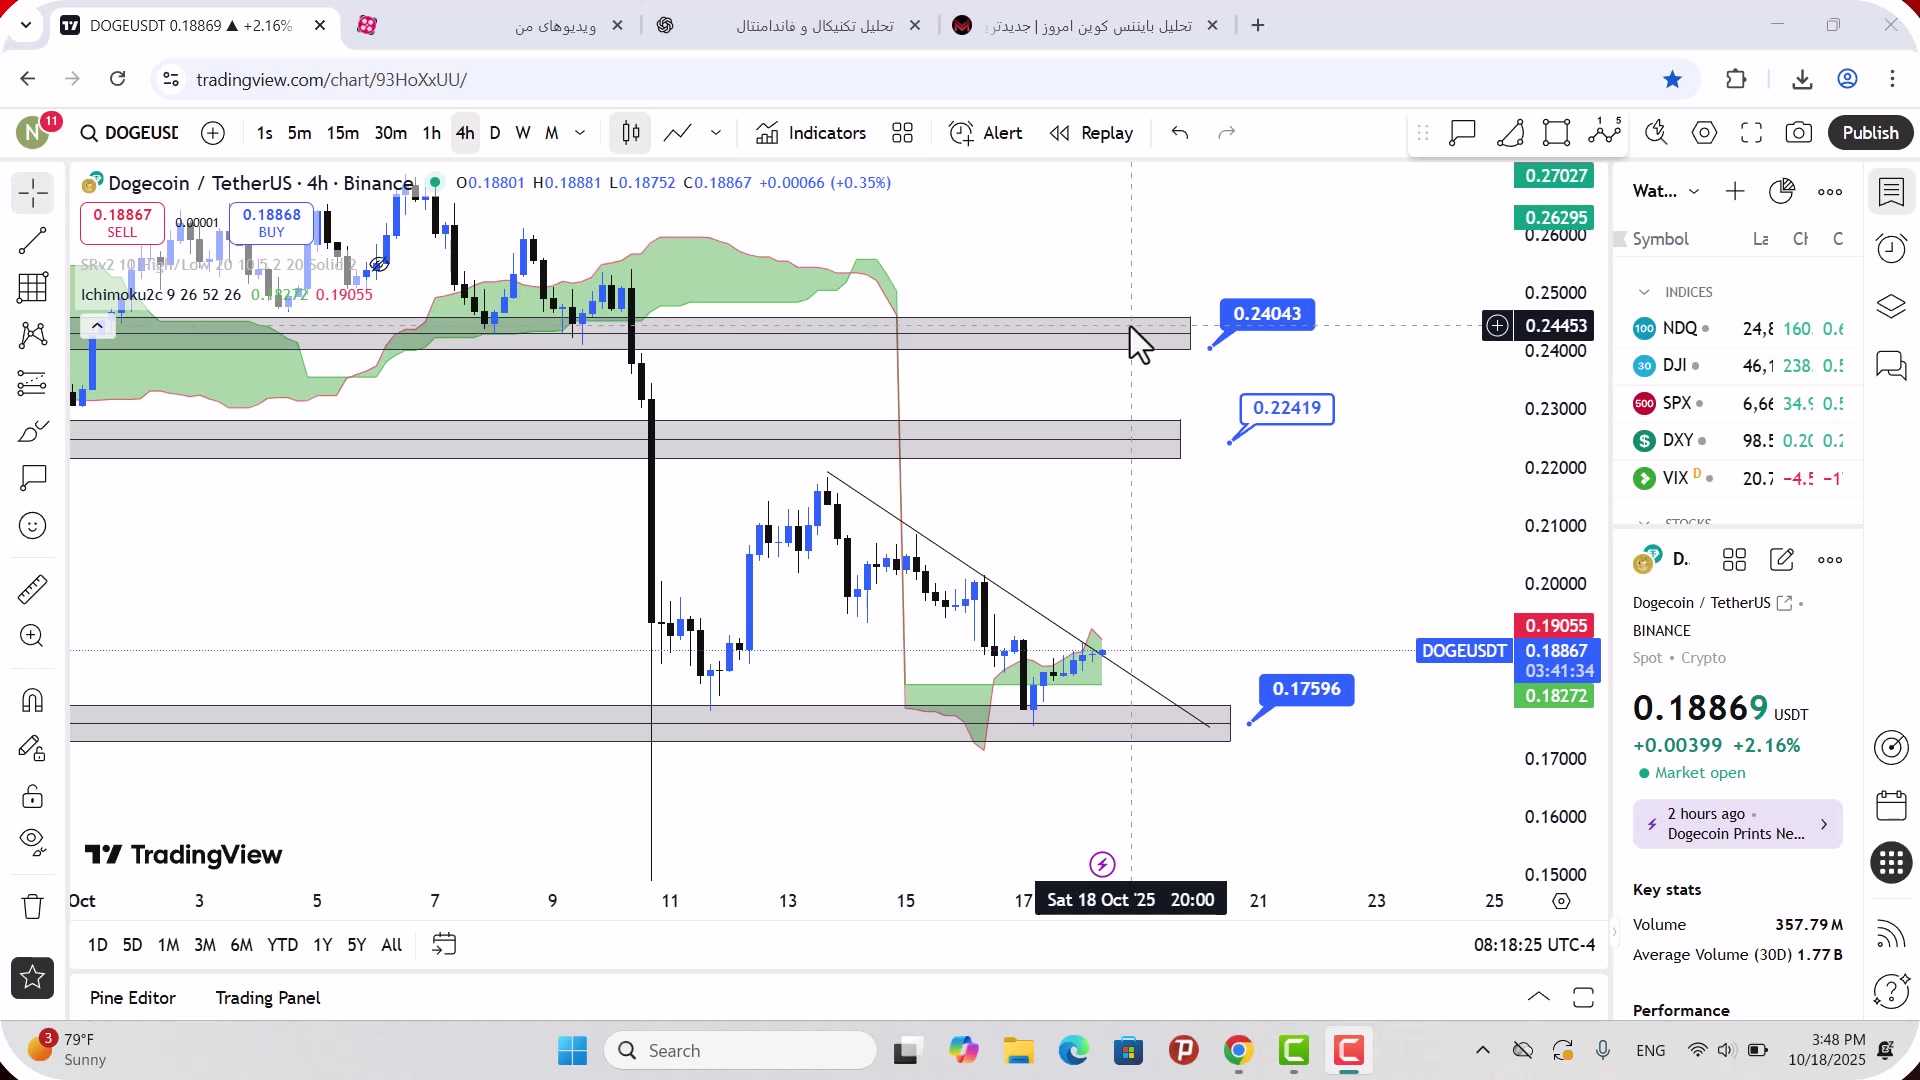
Task: Select the 1M date range
Action: click(168, 945)
